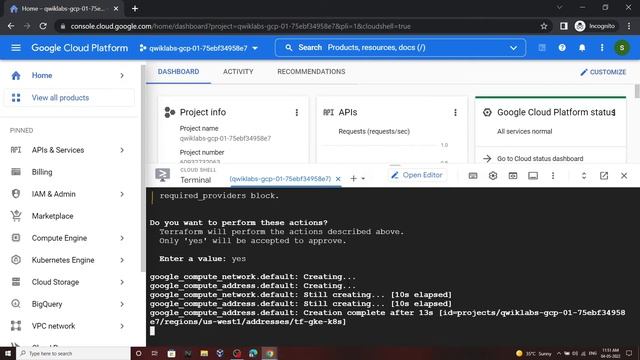
Task: Add a new Cloud Shell terminal tab
Action: (x=353, y=178)
